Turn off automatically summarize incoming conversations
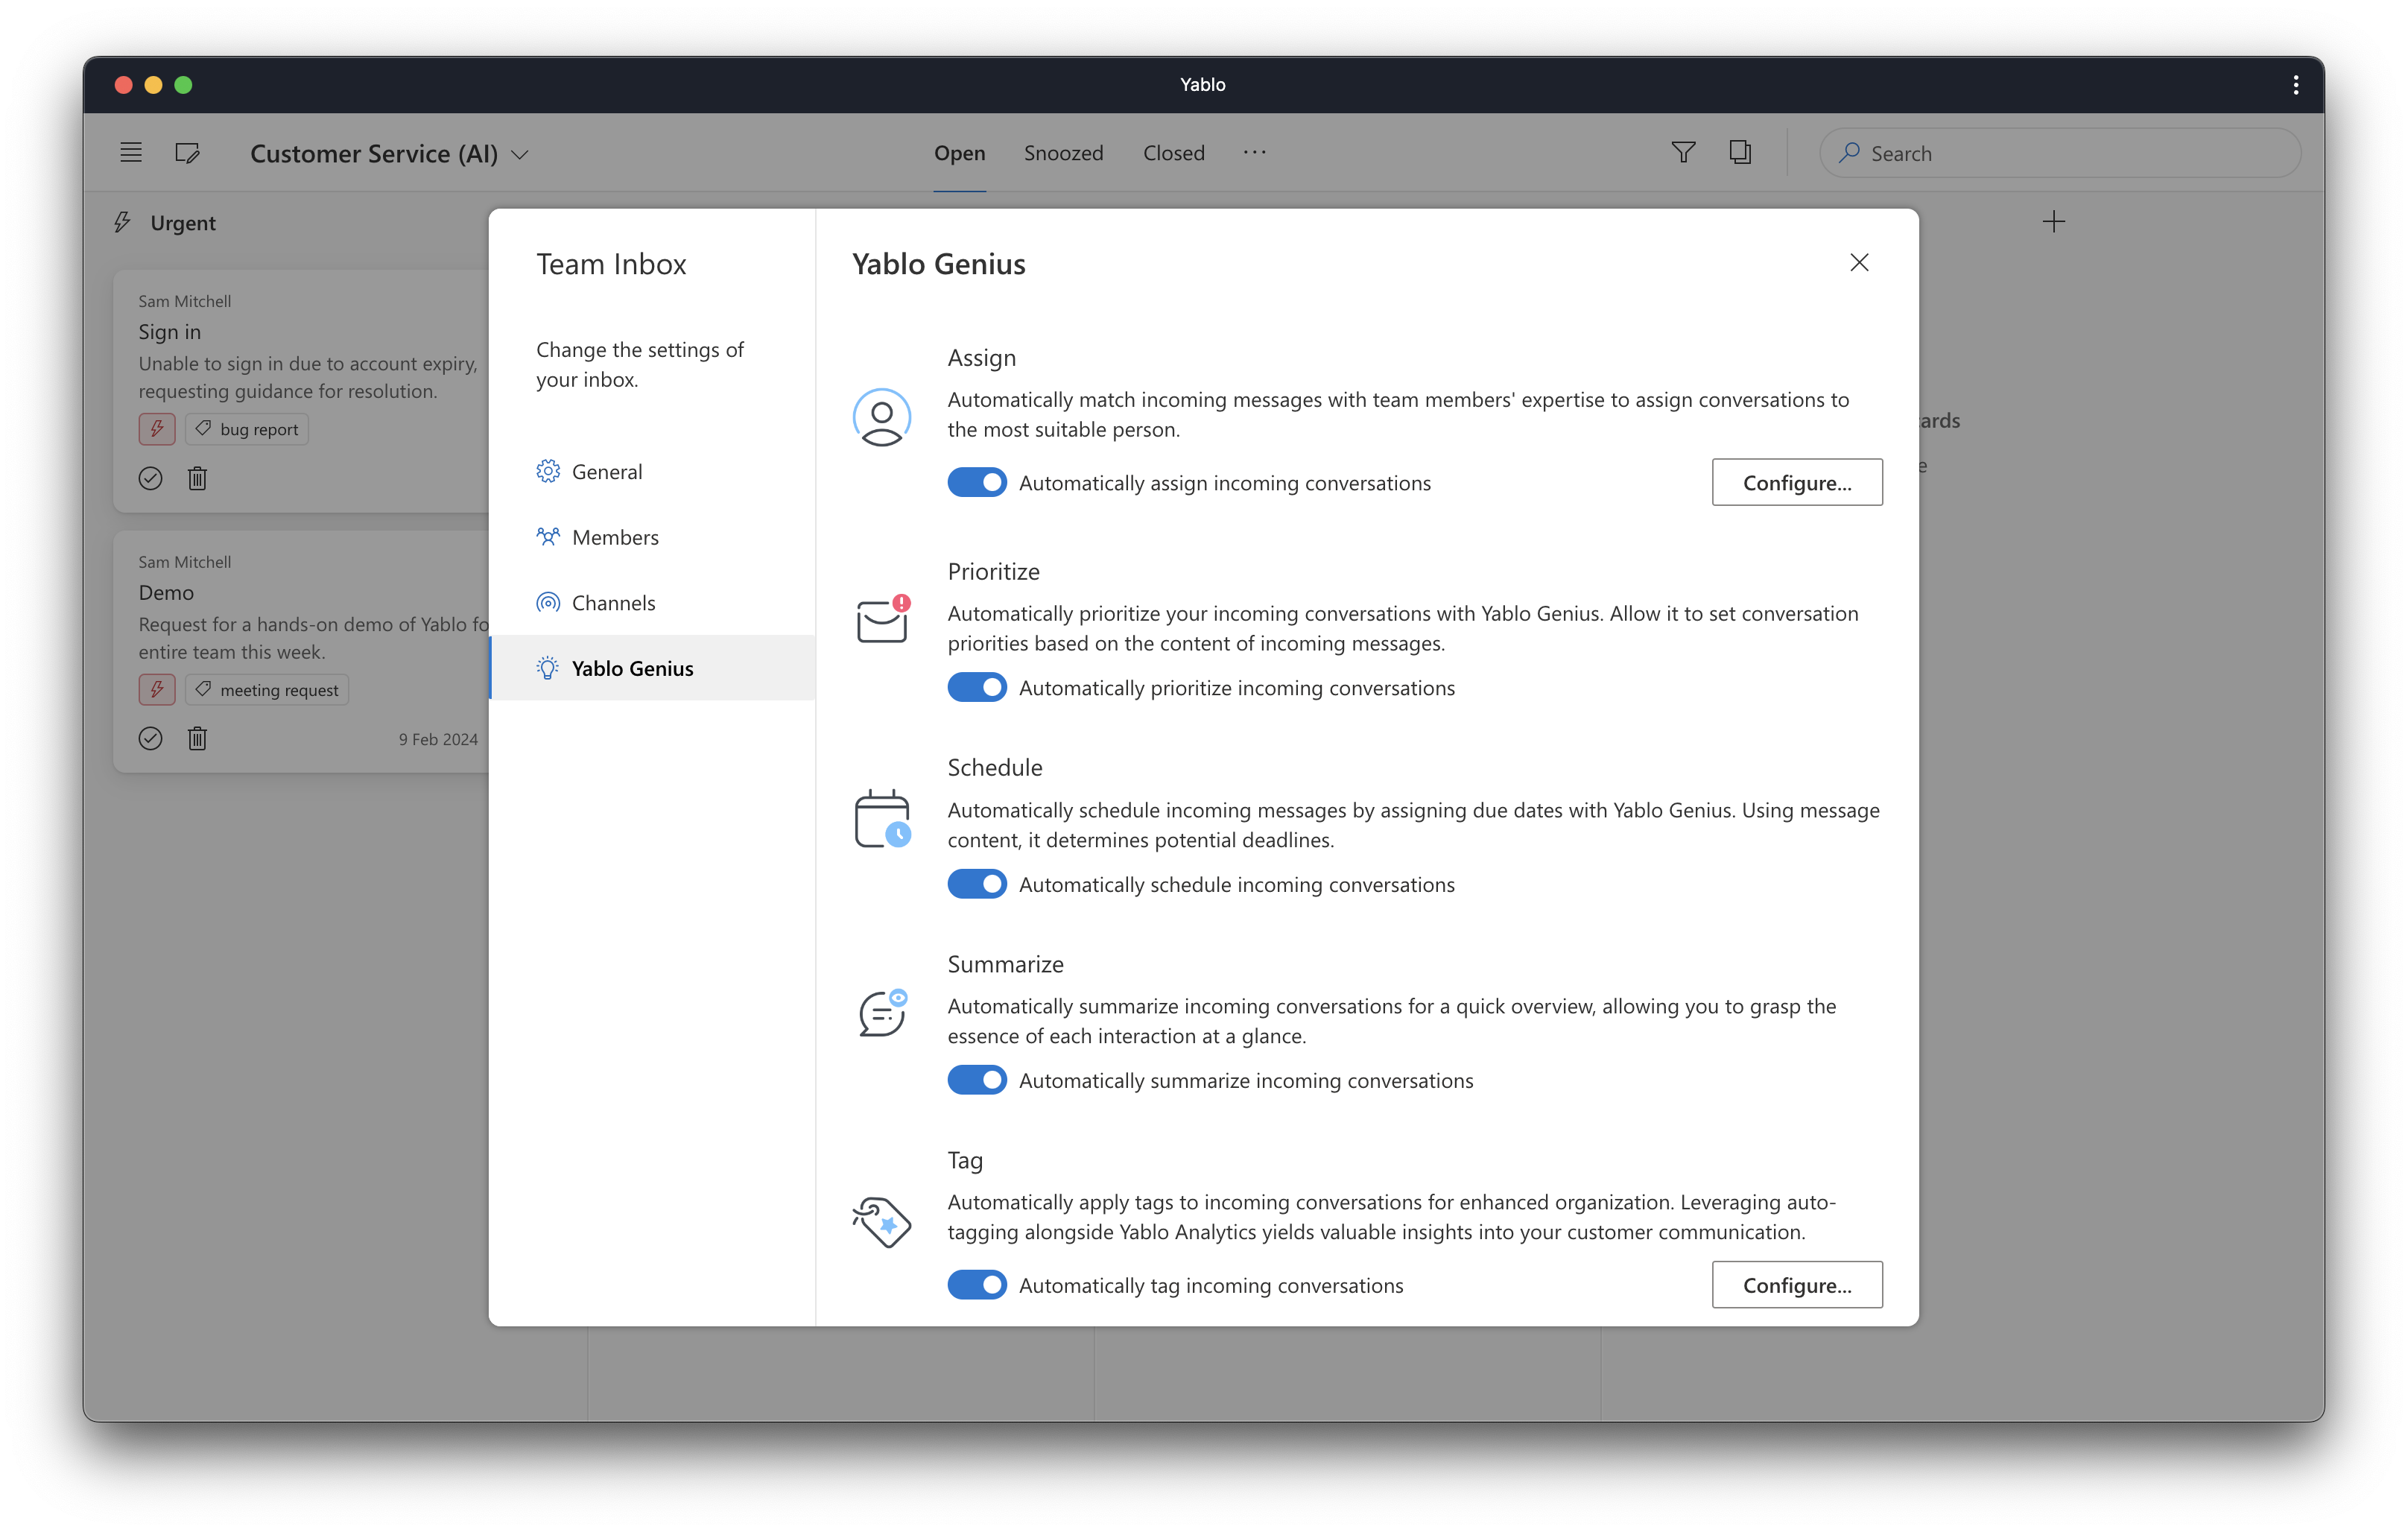The image size is (2408, 1532). click(x=977, y=1080)
